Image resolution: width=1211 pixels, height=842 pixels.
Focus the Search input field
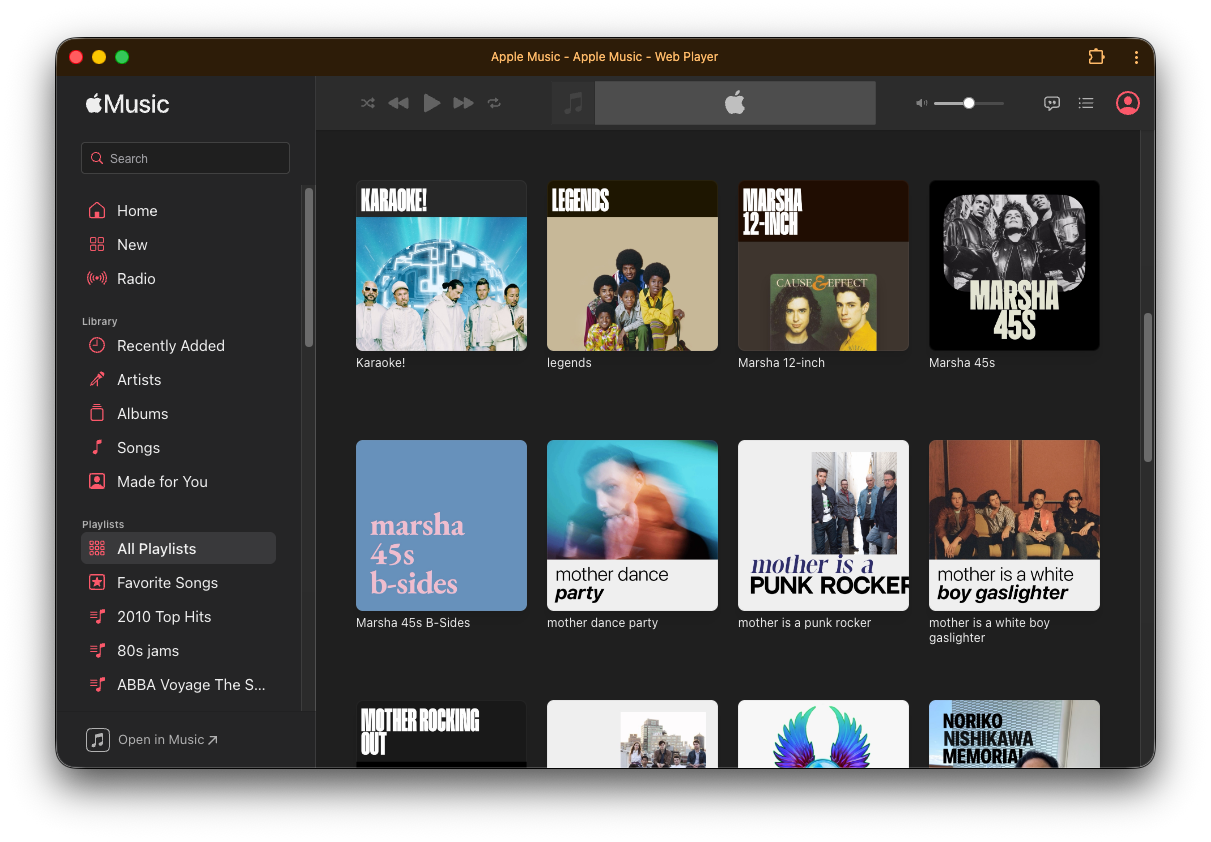pyautogui.click(x=185, y=158)
